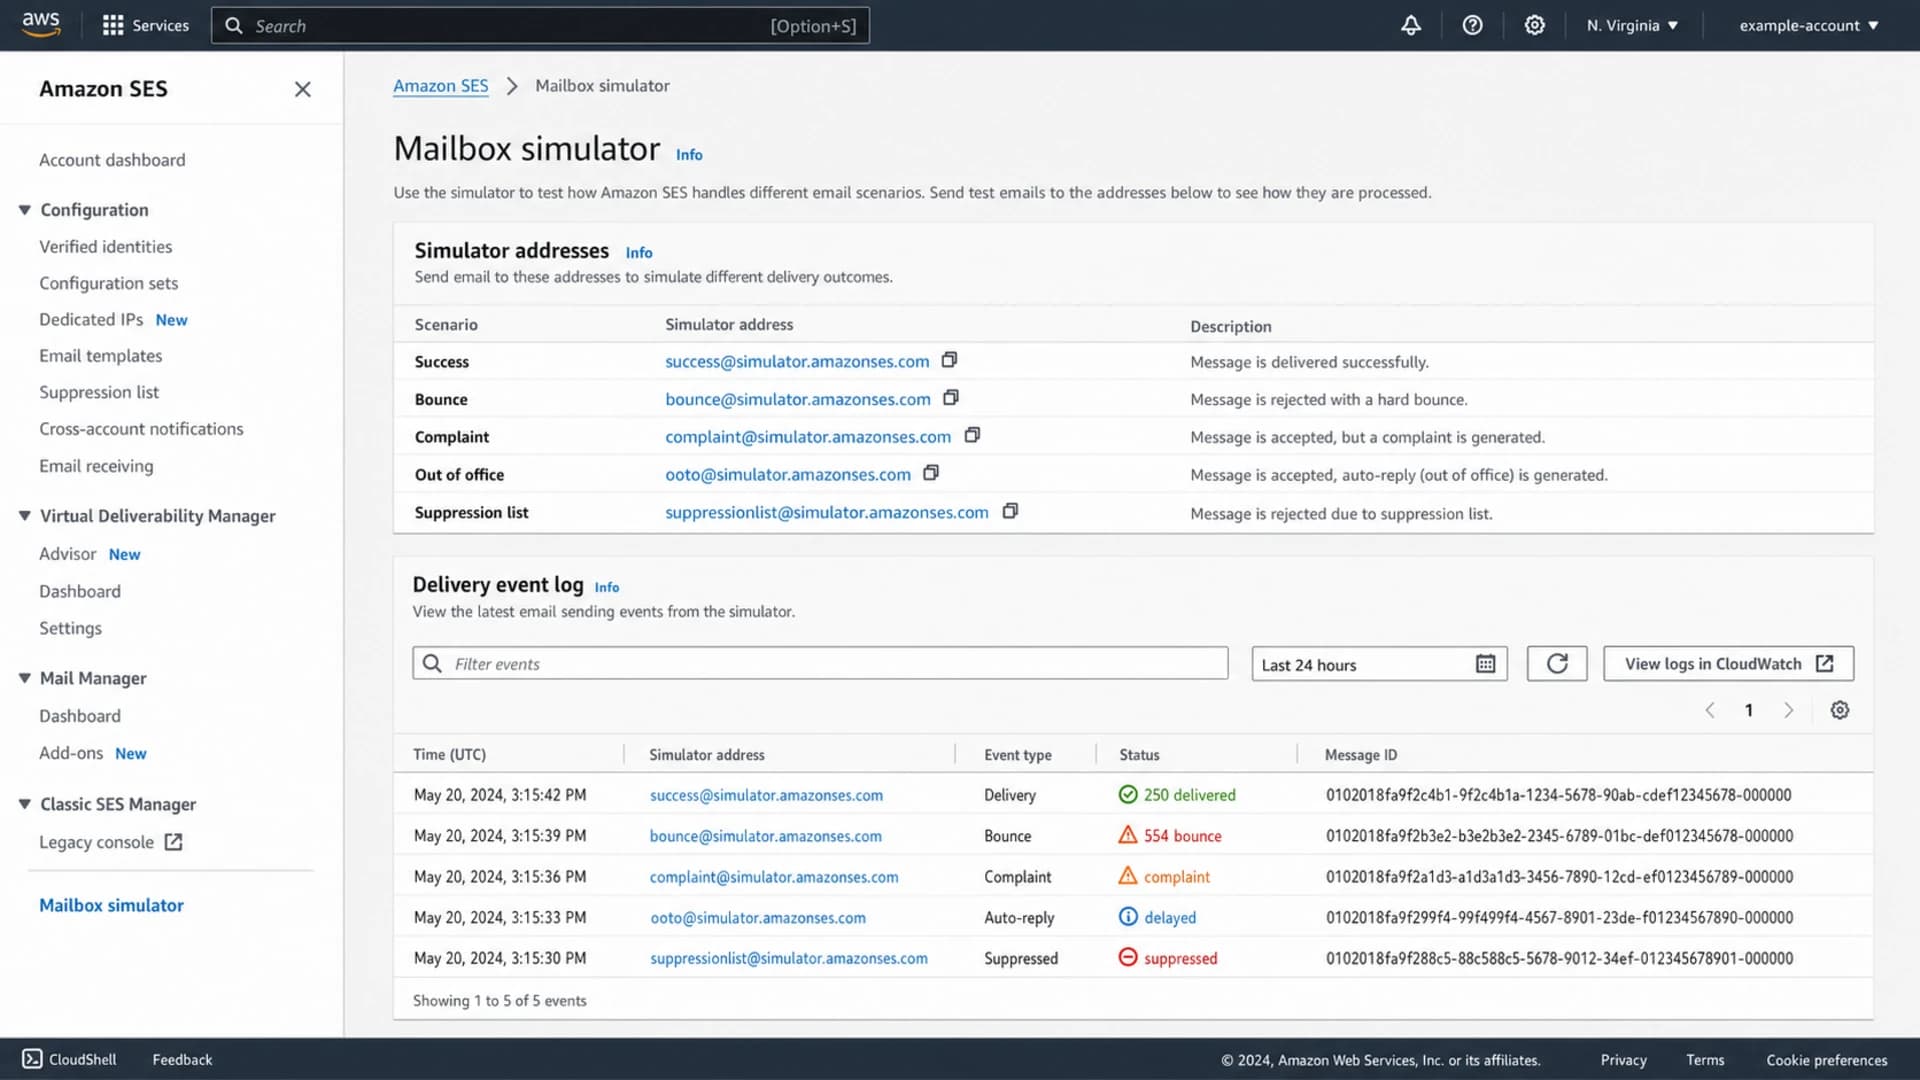Open event log table preferences gear
Screen dimensions: 1920x1080
(x=1839, y=710)
